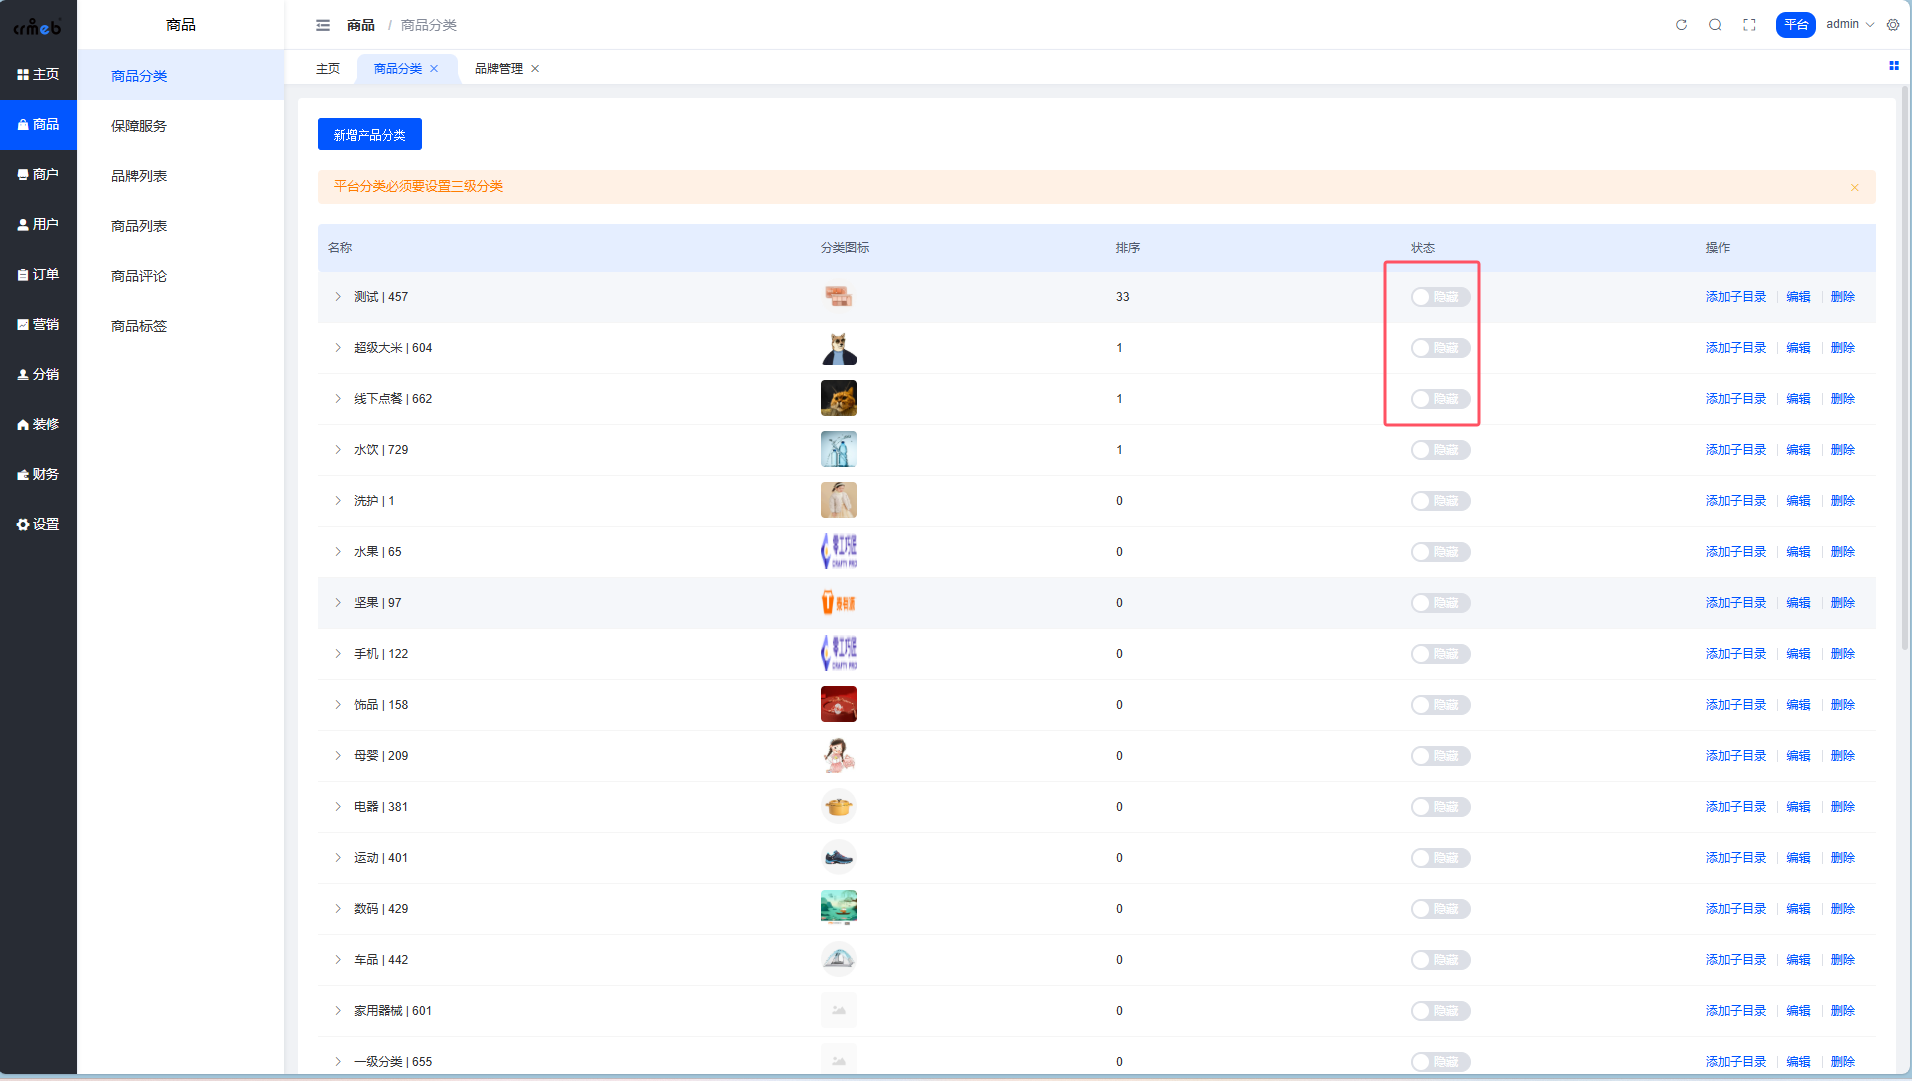1912x1081 pixels.
Task: Click the refresh icon in top bar
Action: click(1681, 25)
